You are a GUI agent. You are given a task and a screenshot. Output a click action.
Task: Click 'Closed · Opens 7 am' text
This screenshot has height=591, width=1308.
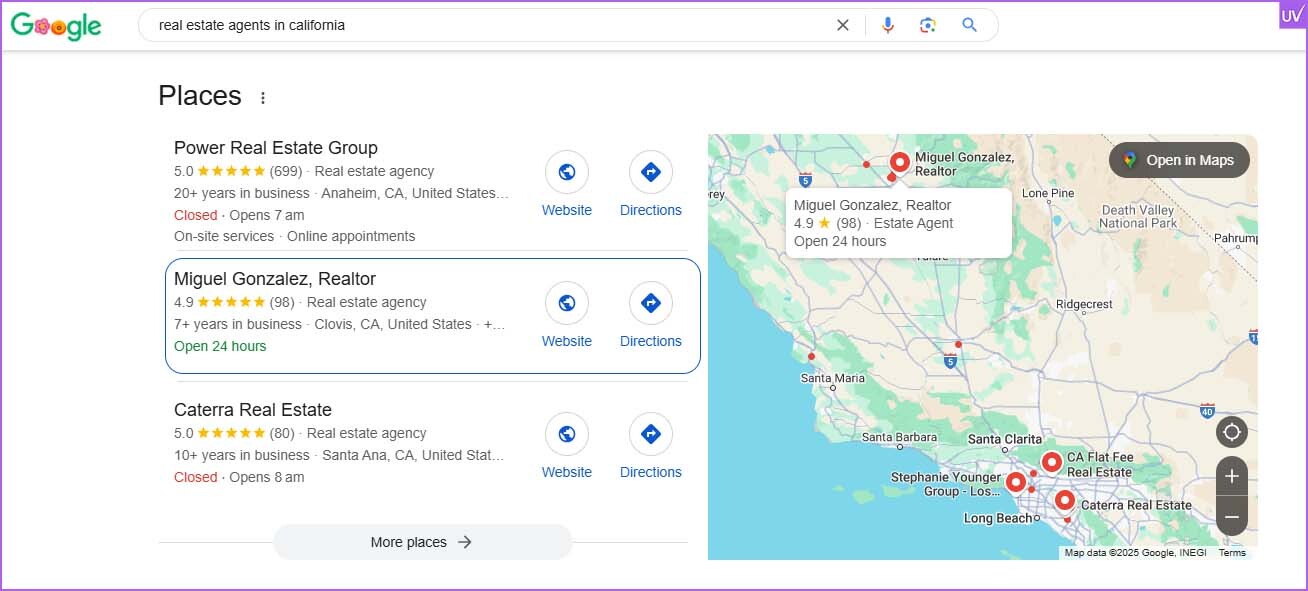[x=239, y=215]
